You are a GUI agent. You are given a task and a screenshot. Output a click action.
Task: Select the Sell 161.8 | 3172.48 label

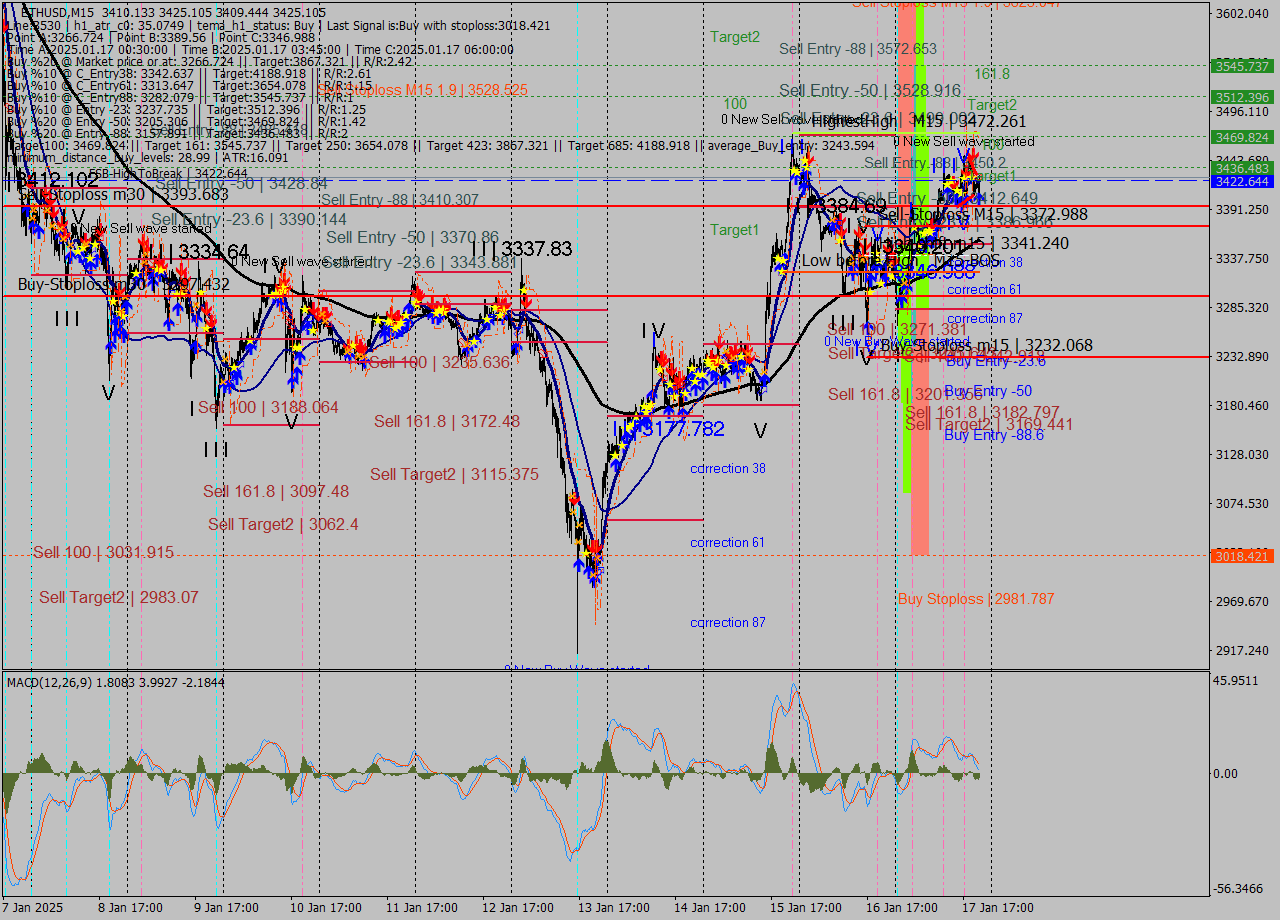(447, 421)
